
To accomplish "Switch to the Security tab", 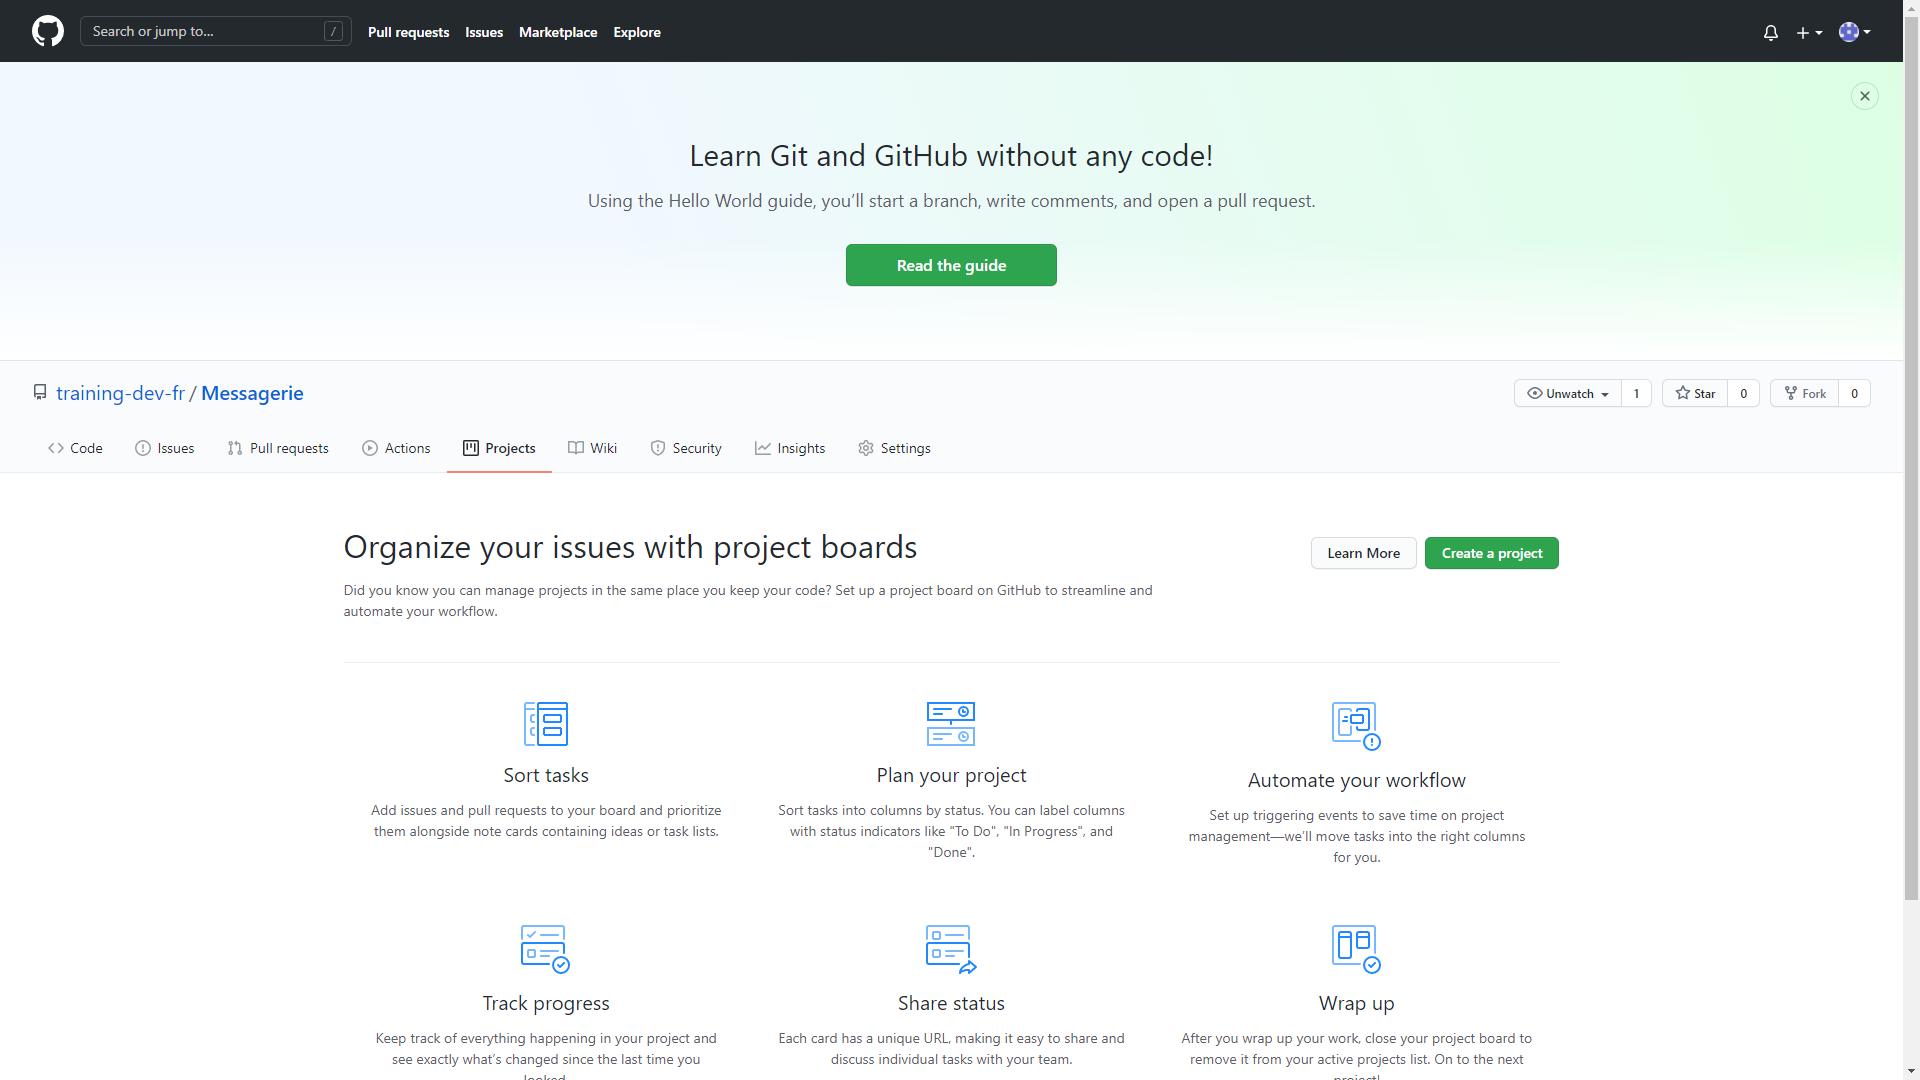I will tap(686, 448).
